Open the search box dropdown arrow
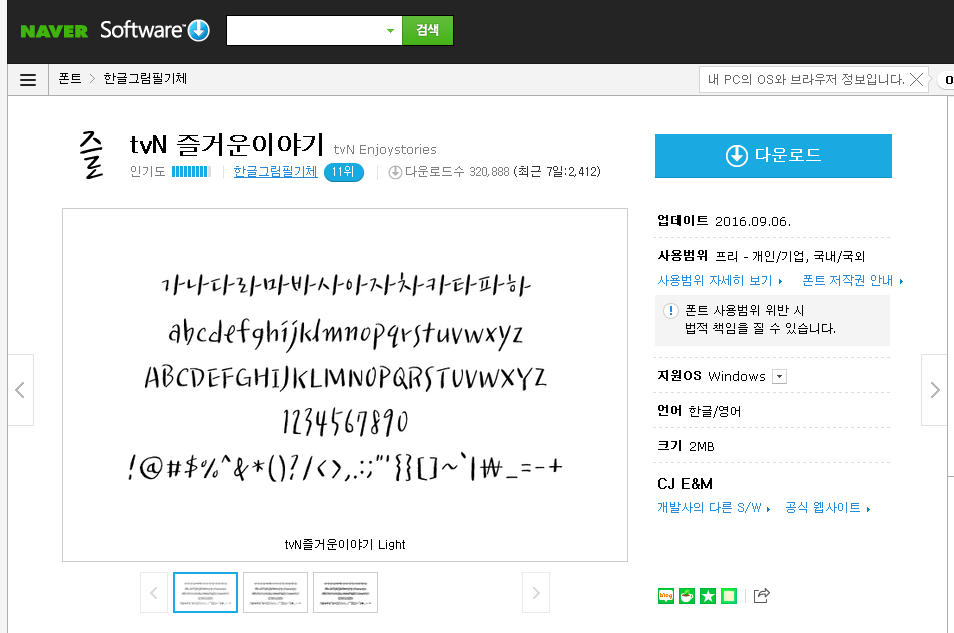The image size is (954, 633). (391, 30)
